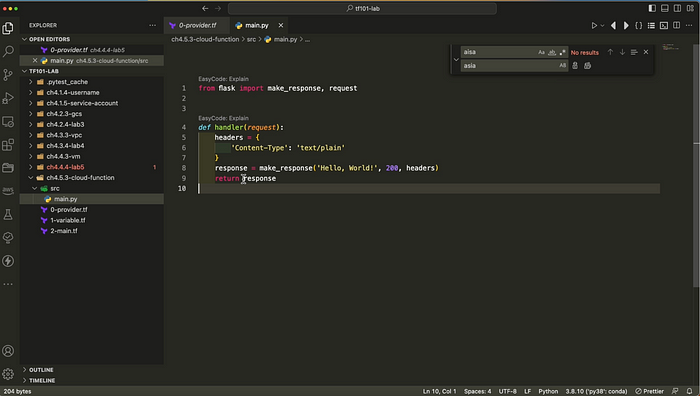Open the Customize Layout button

coord(690,8)
